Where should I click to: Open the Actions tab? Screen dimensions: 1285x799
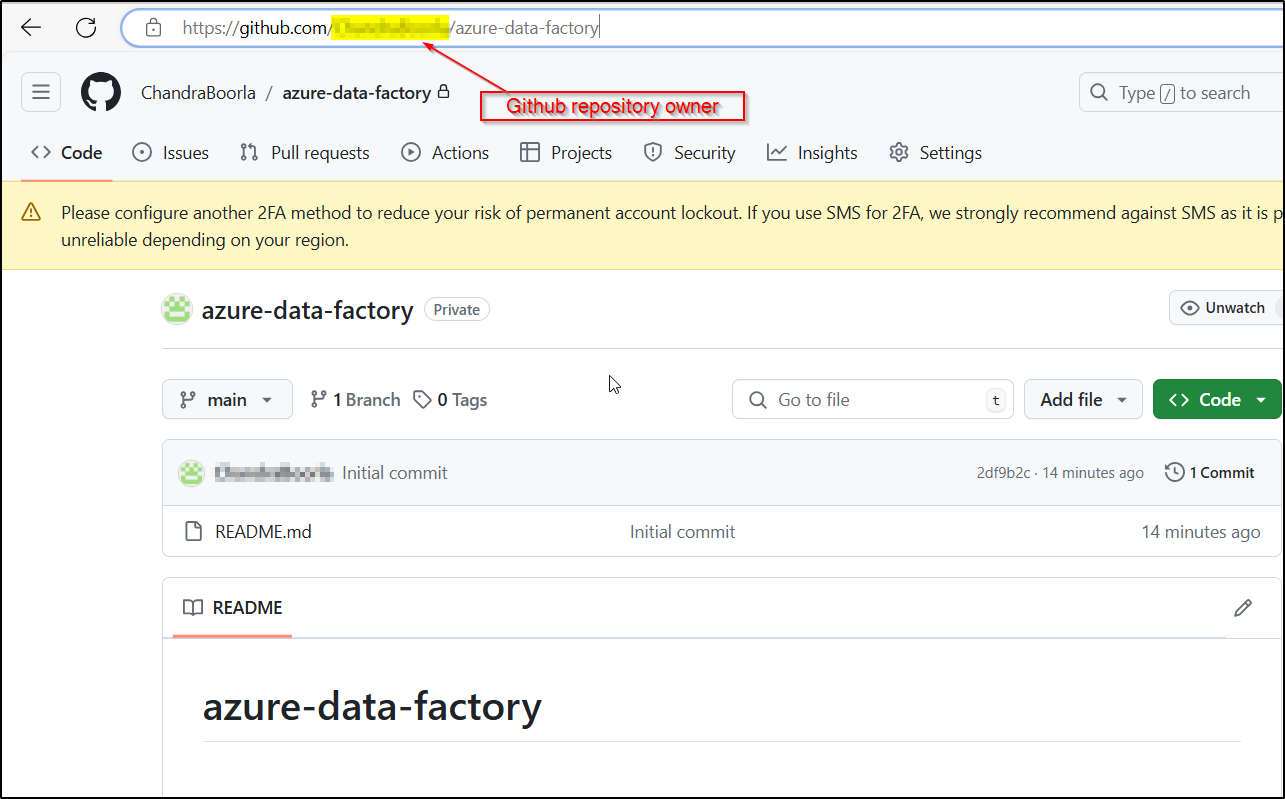pyautogui.click(x=445, y=153)
